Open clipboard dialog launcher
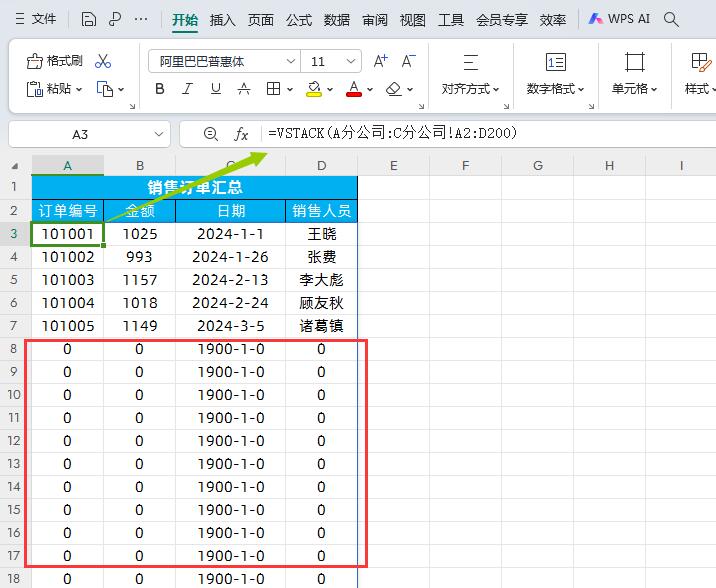 coord(132,106)
